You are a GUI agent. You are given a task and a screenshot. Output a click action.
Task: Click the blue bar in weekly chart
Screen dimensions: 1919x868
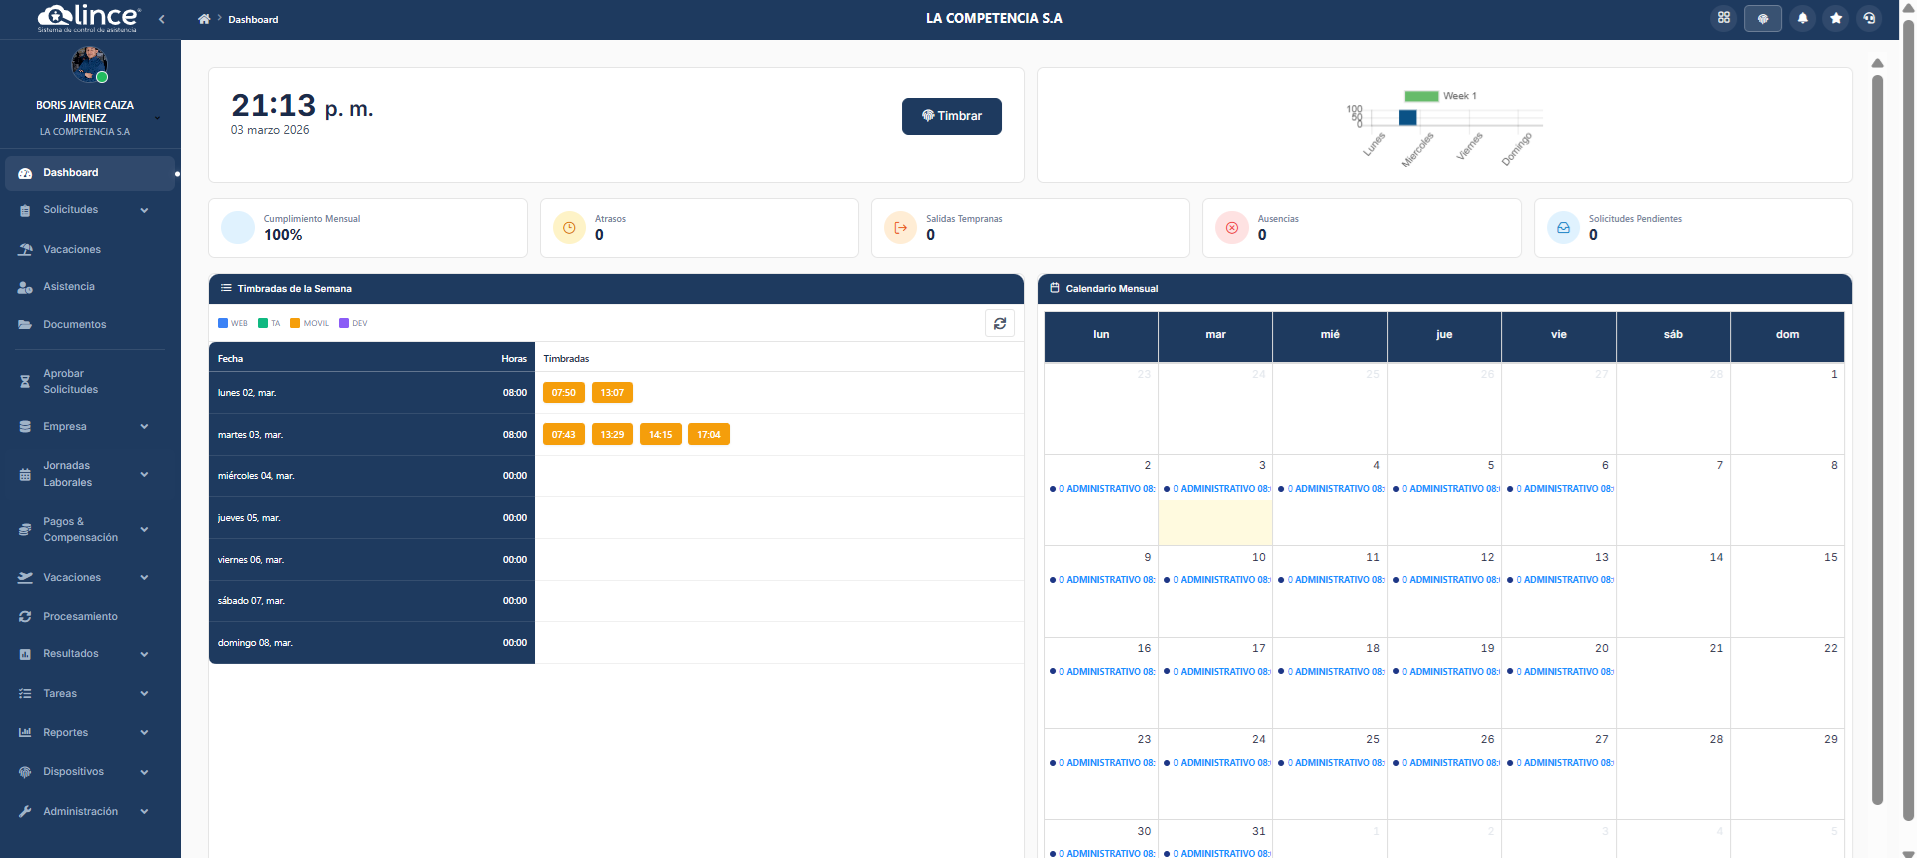coord(1408,117)
